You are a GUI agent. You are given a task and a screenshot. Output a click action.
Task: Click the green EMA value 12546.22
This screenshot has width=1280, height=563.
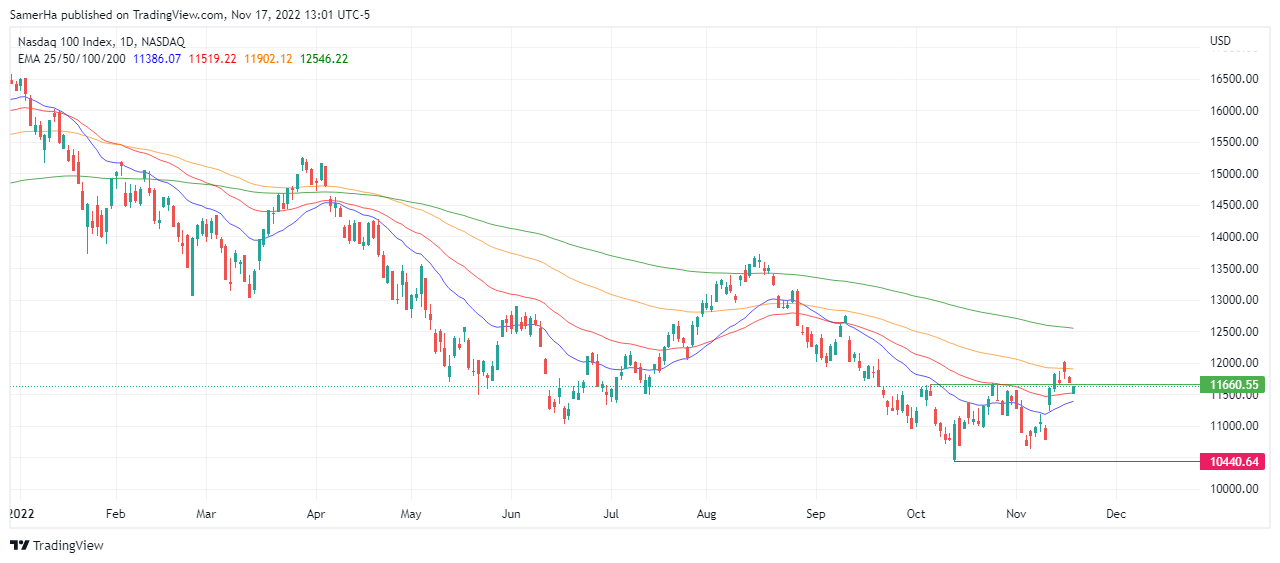pos(323,59)
